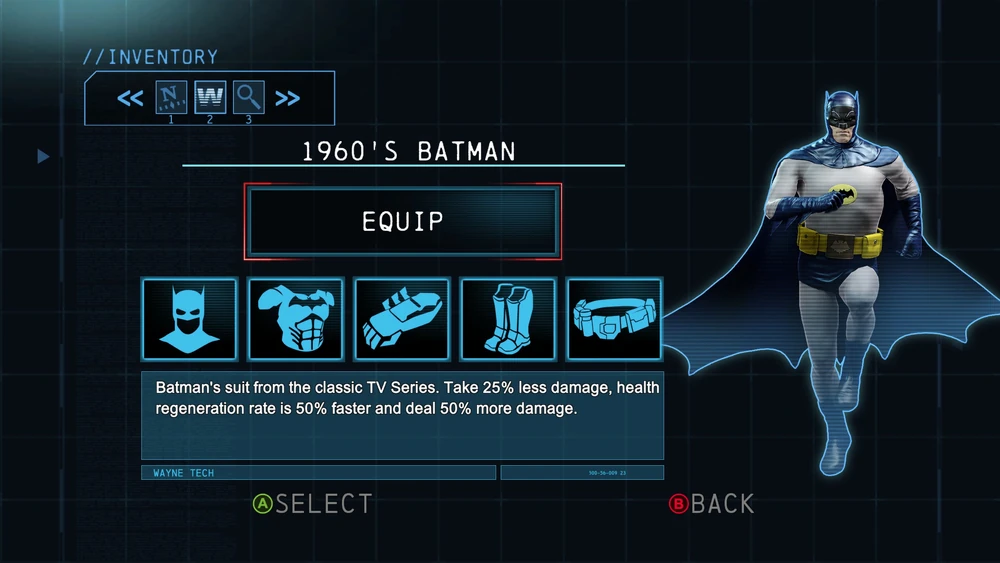This screenshot has width=1000, height=563.
Task: Click the WAYNE TECH footer bar
Action: click(318, 472)
